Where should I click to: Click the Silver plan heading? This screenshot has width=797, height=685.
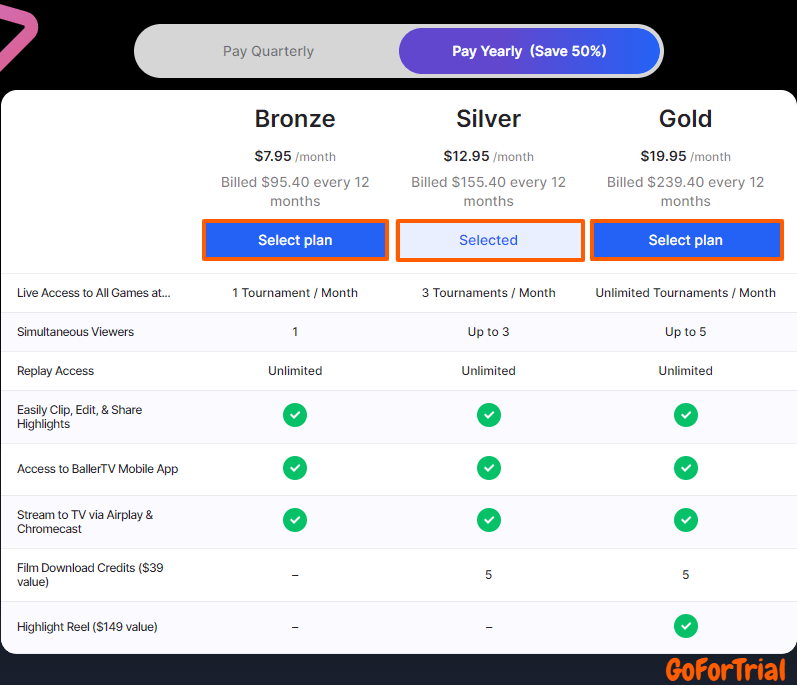[x=488, y=119]
